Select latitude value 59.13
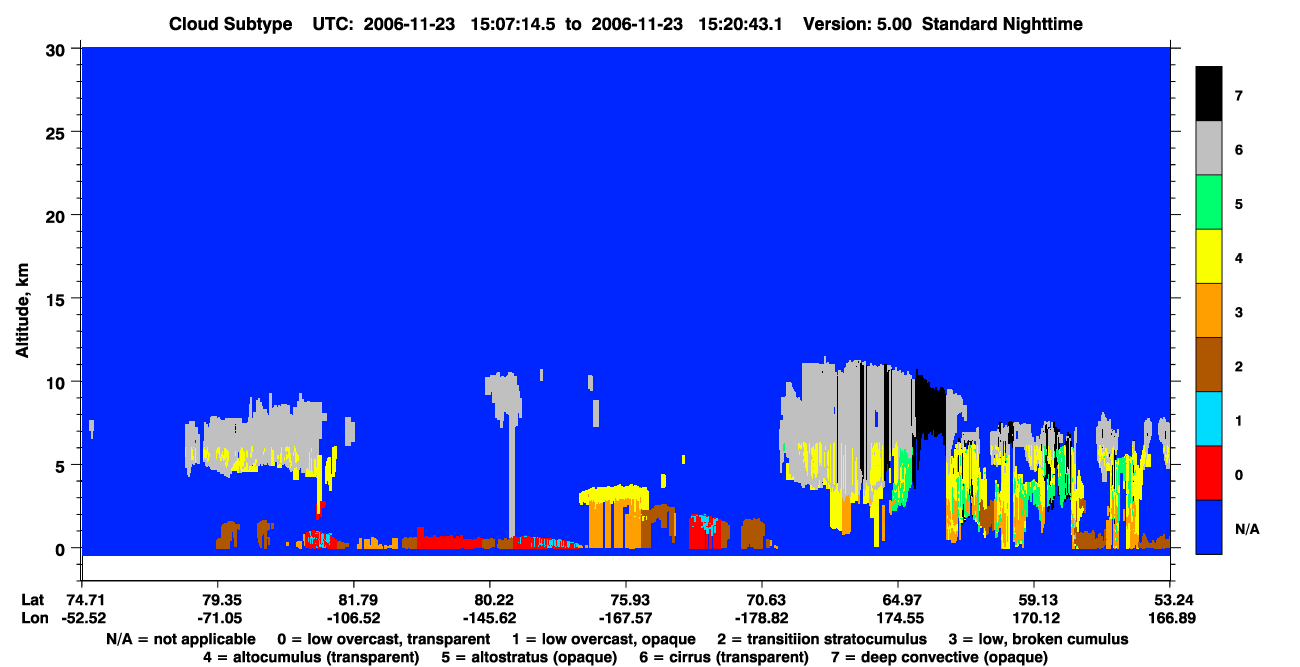 click(x=1034, y=600)
